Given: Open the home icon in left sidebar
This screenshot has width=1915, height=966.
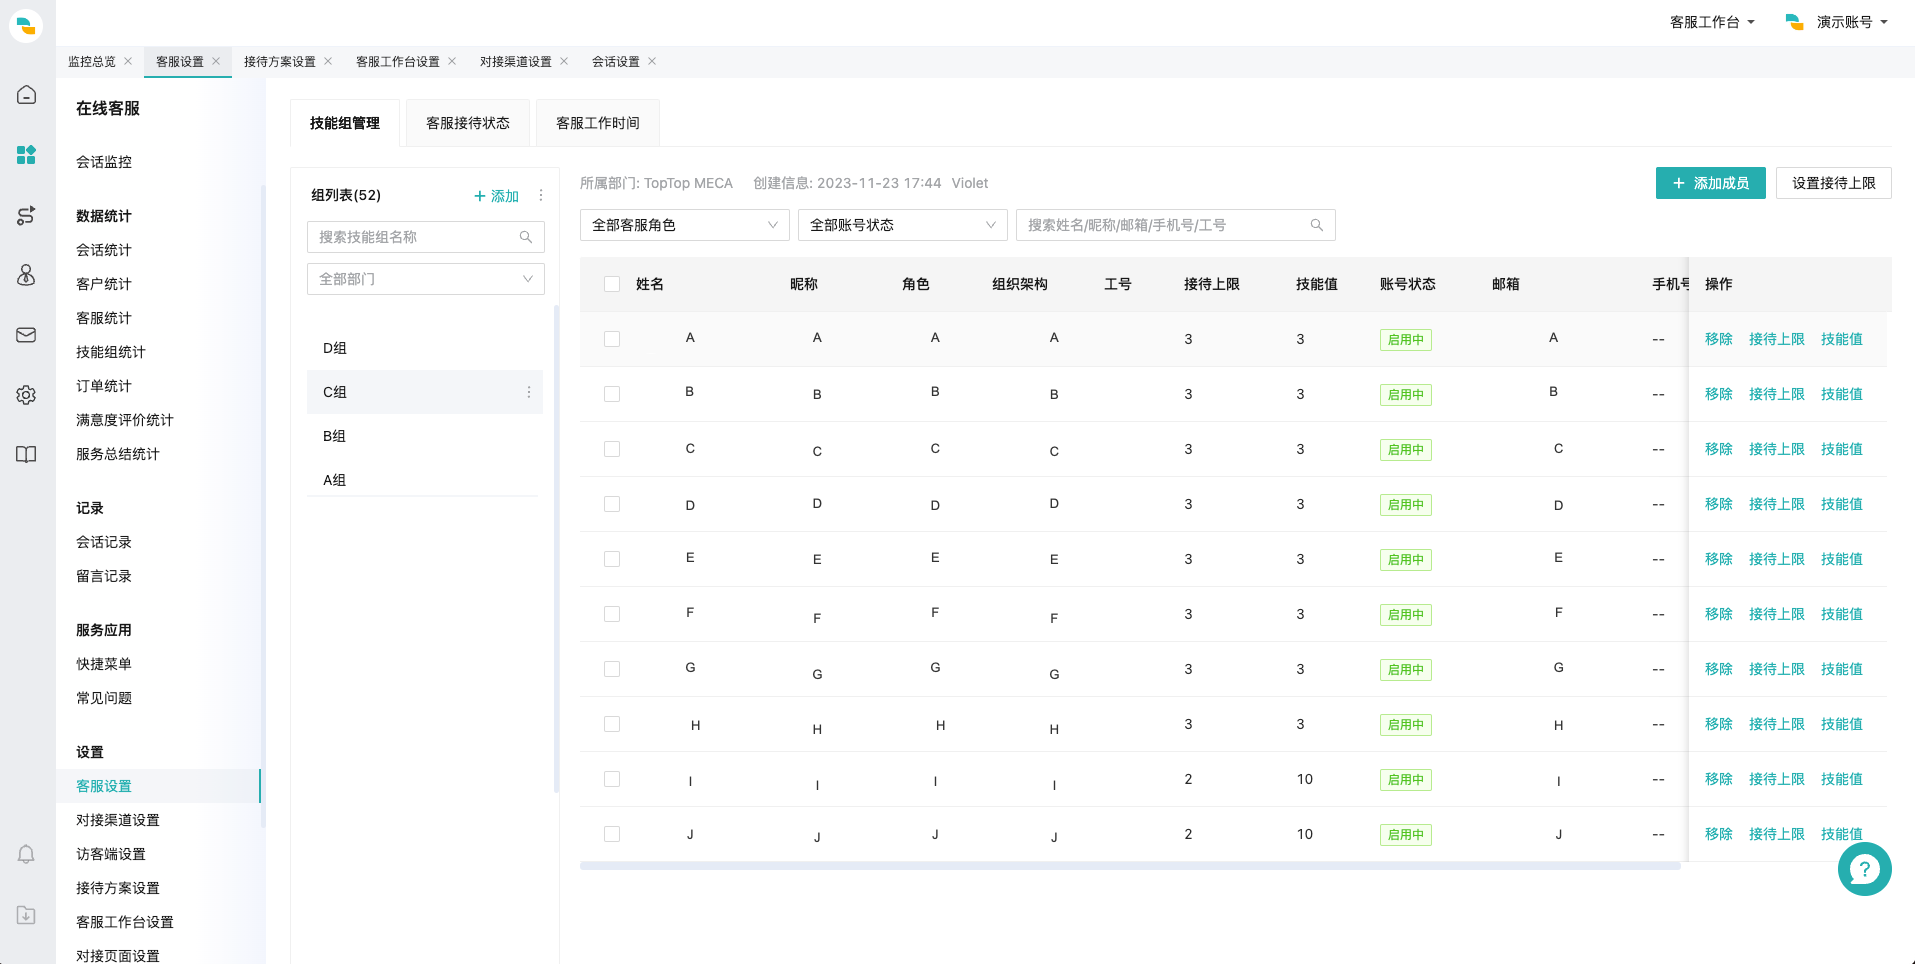Looking at the screenshot, I should pos(27,95).
